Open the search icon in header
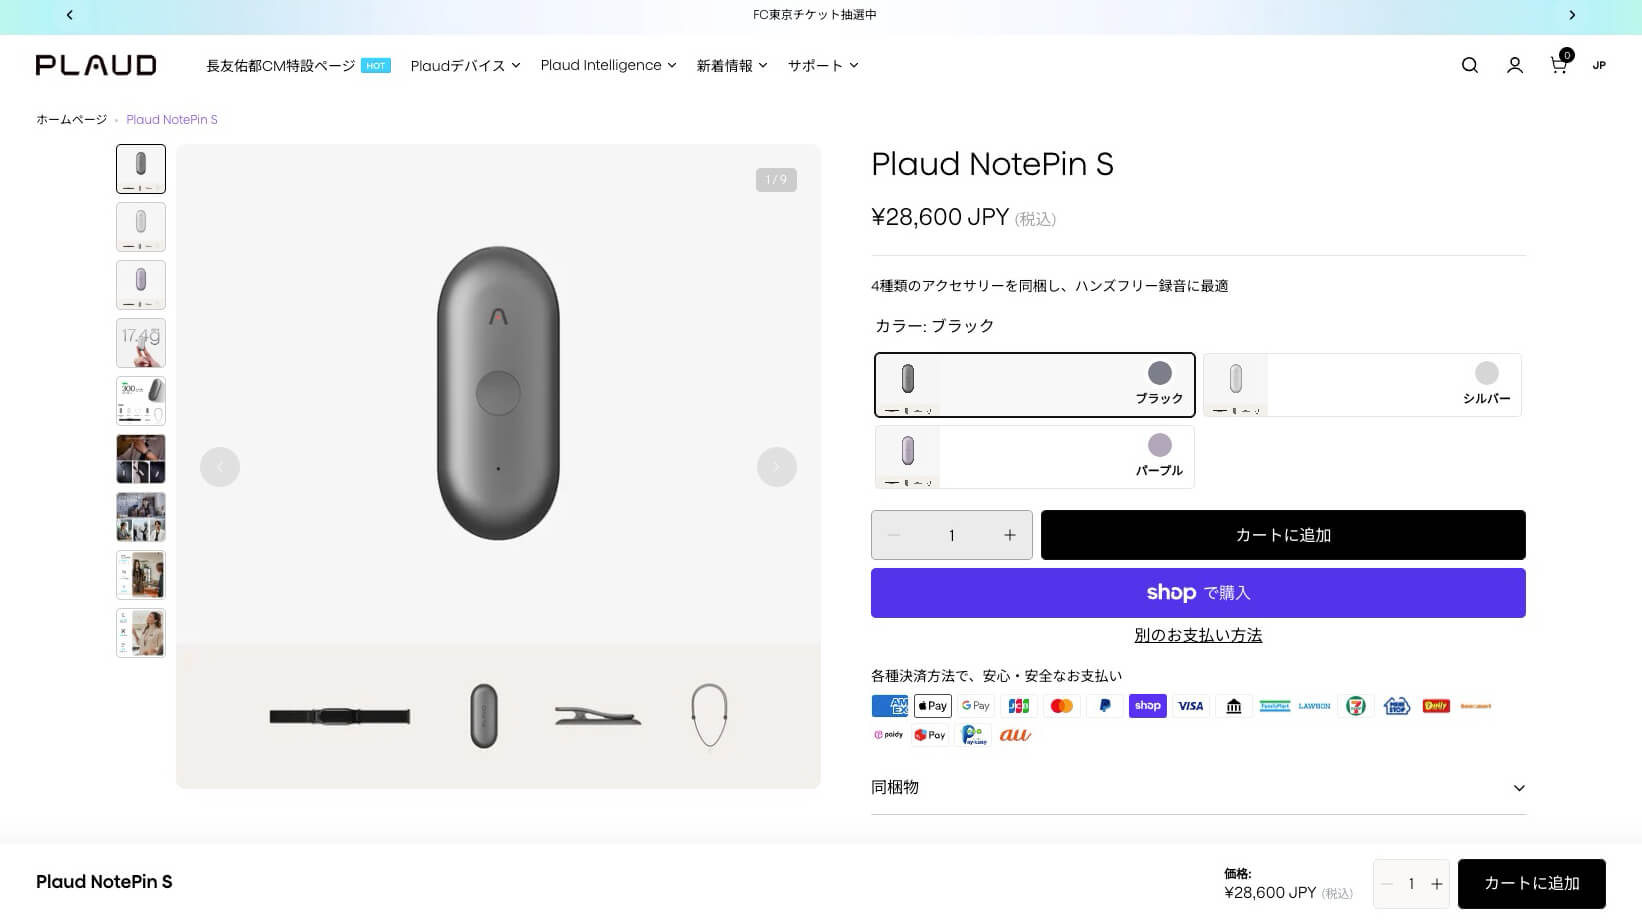 [x=1469, y=65]
